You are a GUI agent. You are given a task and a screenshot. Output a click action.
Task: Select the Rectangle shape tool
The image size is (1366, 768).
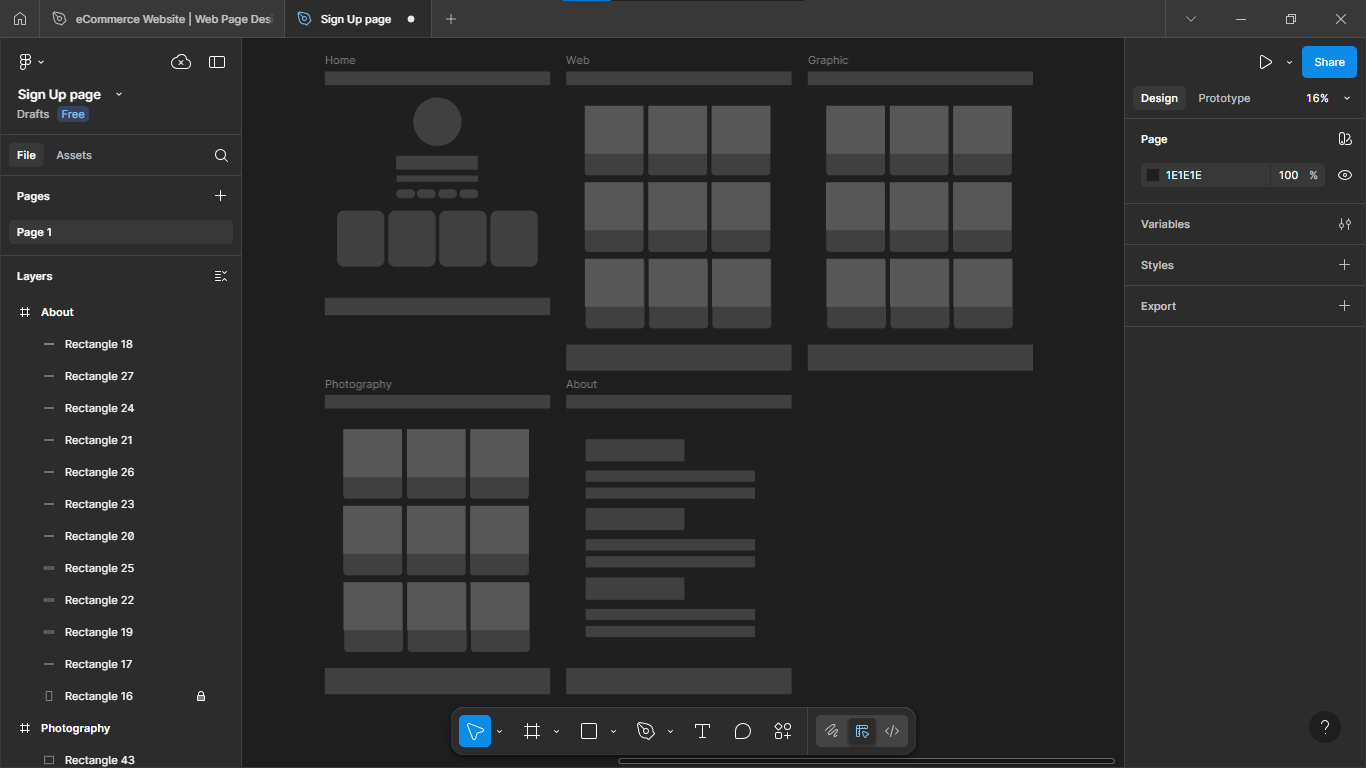coord(589,731)
